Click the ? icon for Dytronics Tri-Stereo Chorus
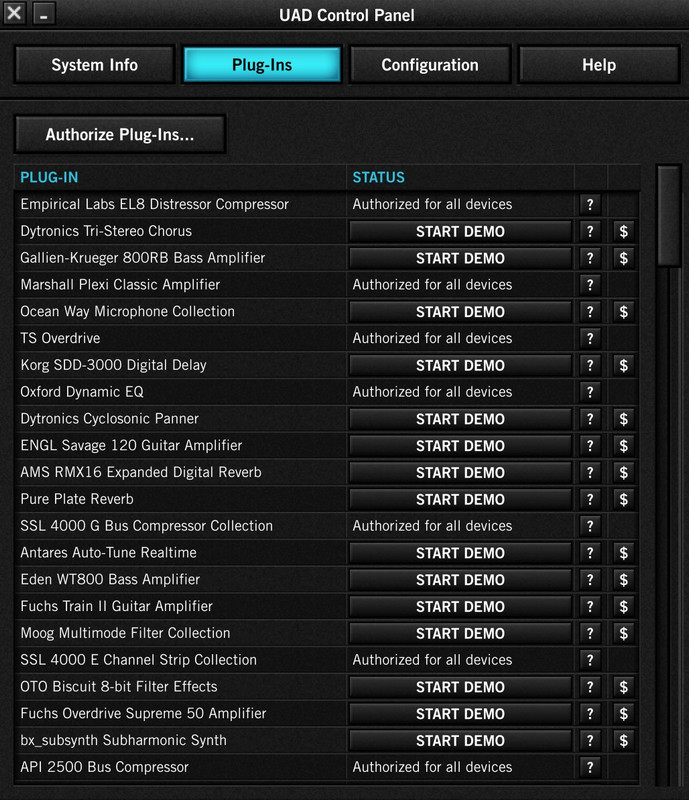The image size is (689, 800). [590, 232]
